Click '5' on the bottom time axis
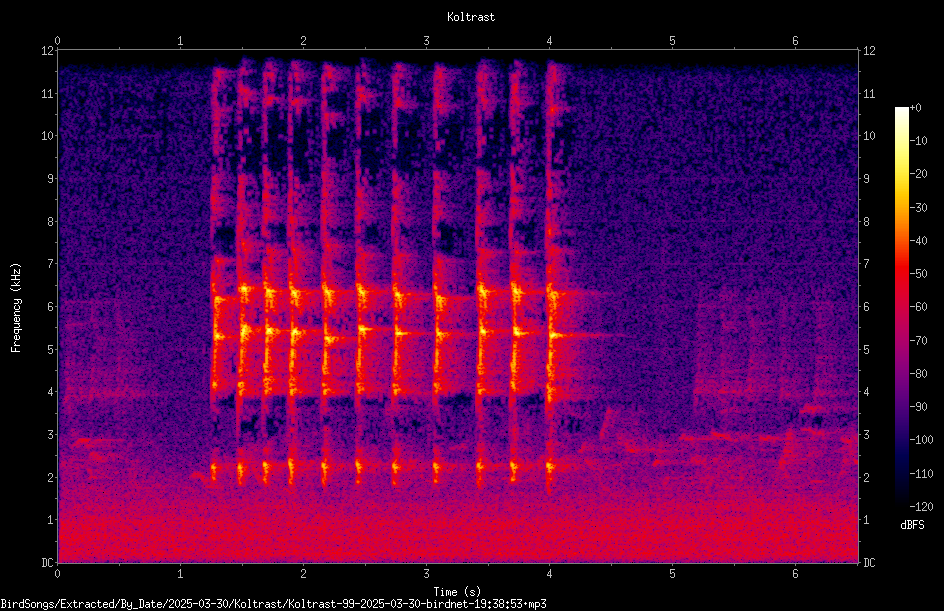The height and width of the screenshot is (611, 944). [x=672, y=574]
